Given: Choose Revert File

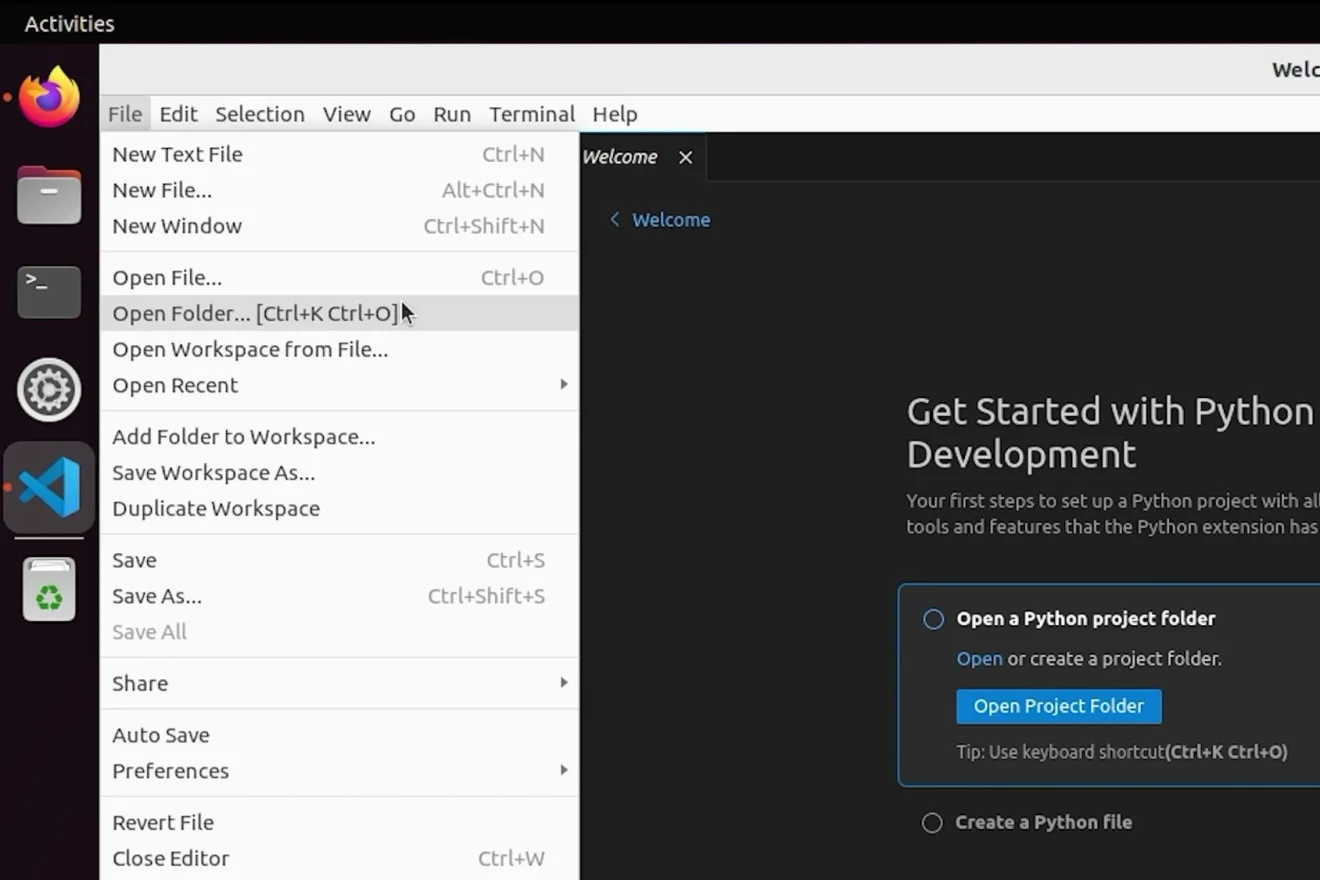Looking at the screenshot, I should tap(339, 823).
